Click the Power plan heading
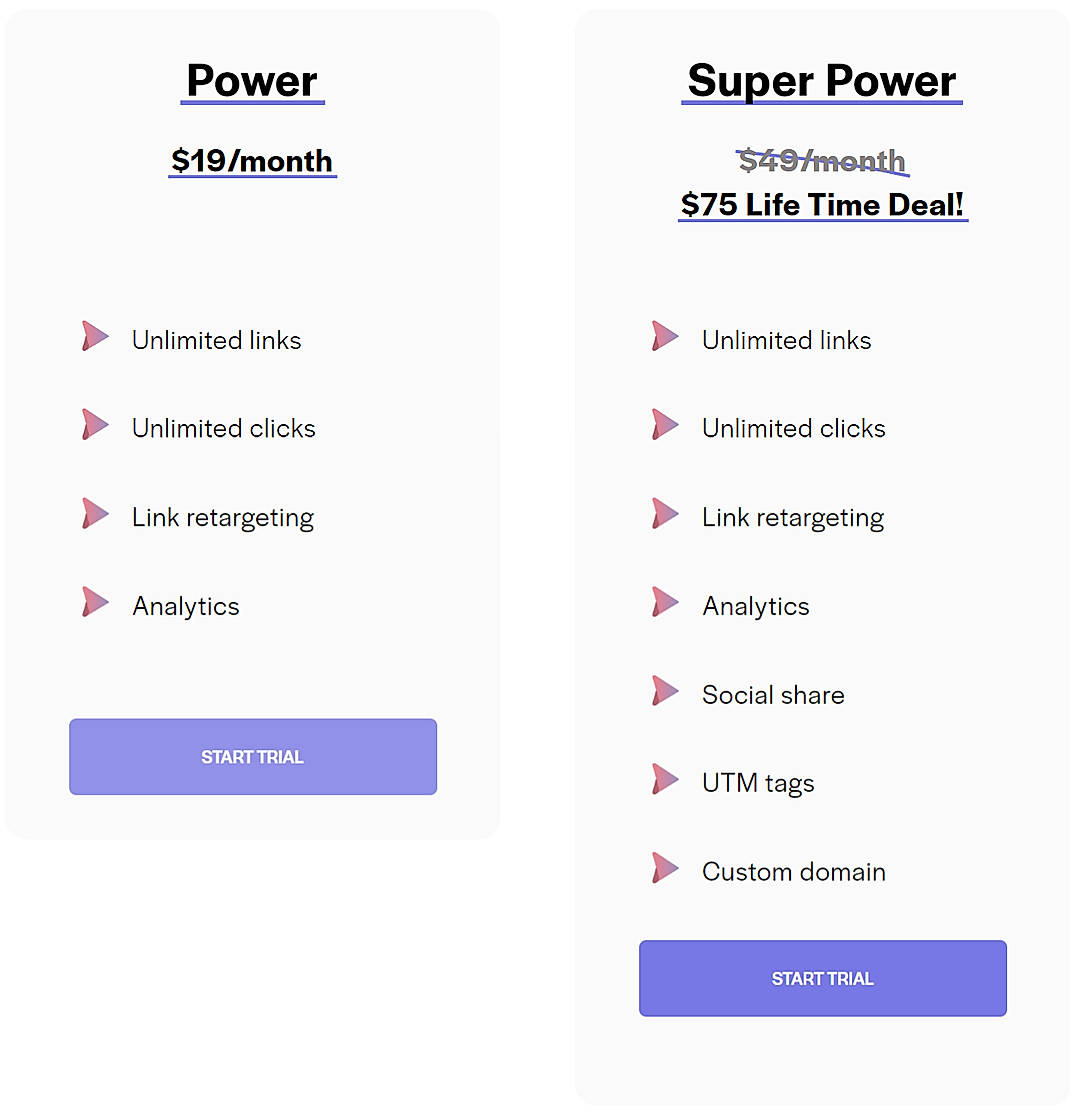 click(252, 80)
